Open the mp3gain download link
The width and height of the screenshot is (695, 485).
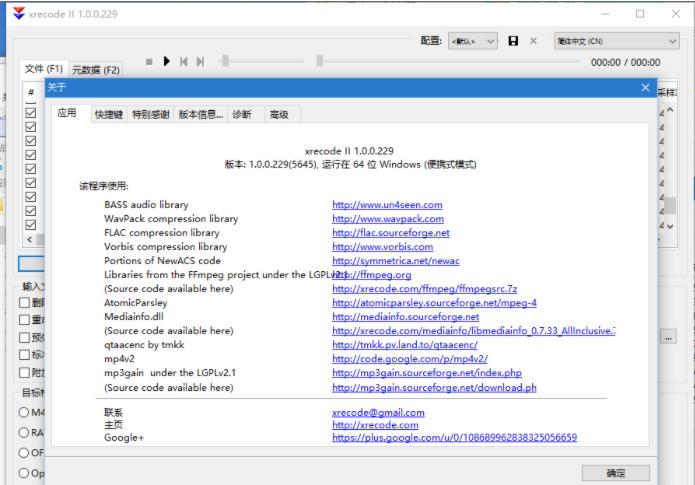434,387
